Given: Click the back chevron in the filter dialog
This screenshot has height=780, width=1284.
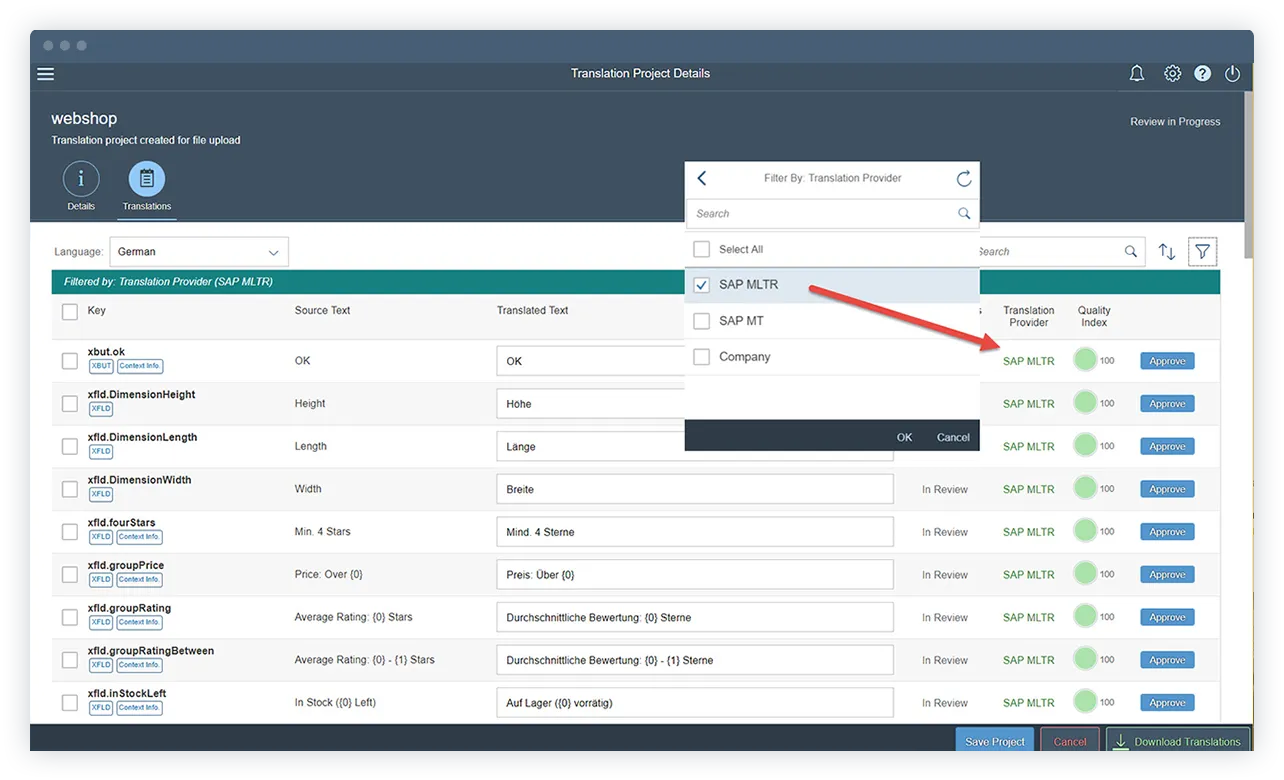Looking at the screenshot, I should (701, 178).
